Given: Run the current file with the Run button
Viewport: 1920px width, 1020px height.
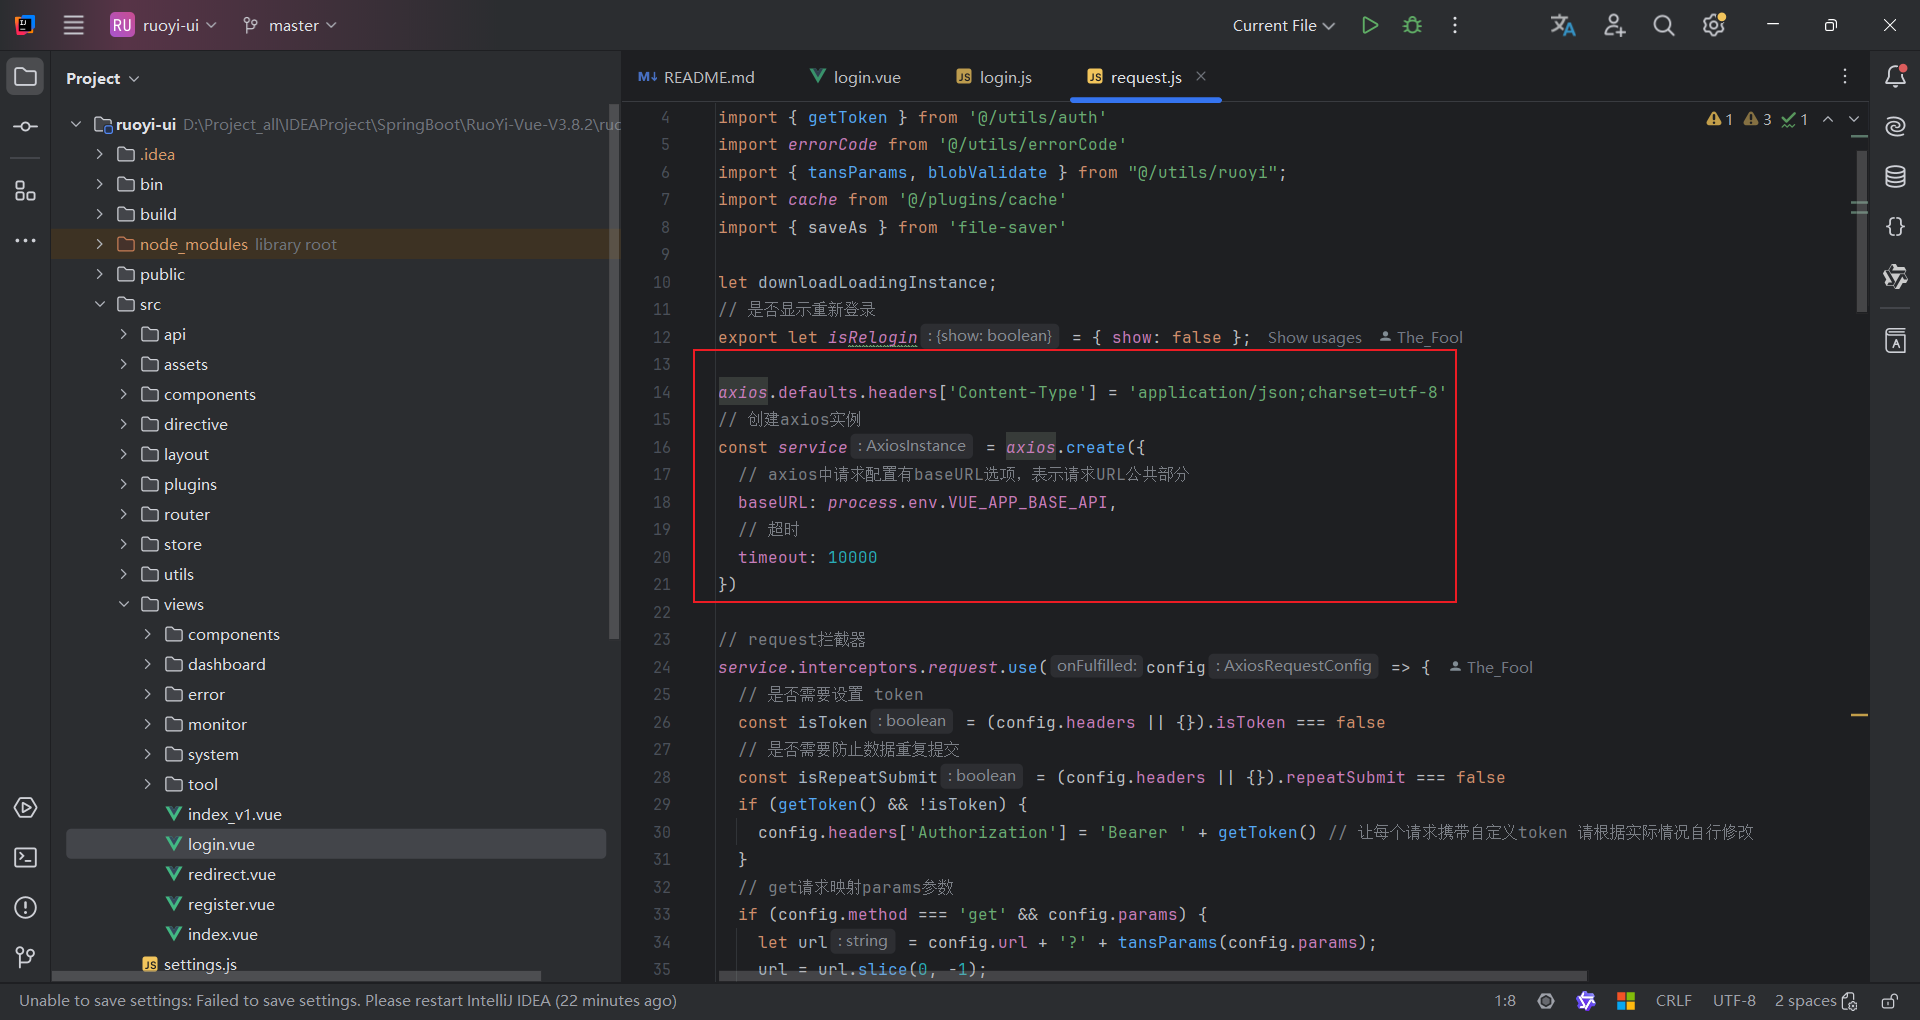Looking at the screenshot, I should pyautogui.click(x=1370, y=25).
